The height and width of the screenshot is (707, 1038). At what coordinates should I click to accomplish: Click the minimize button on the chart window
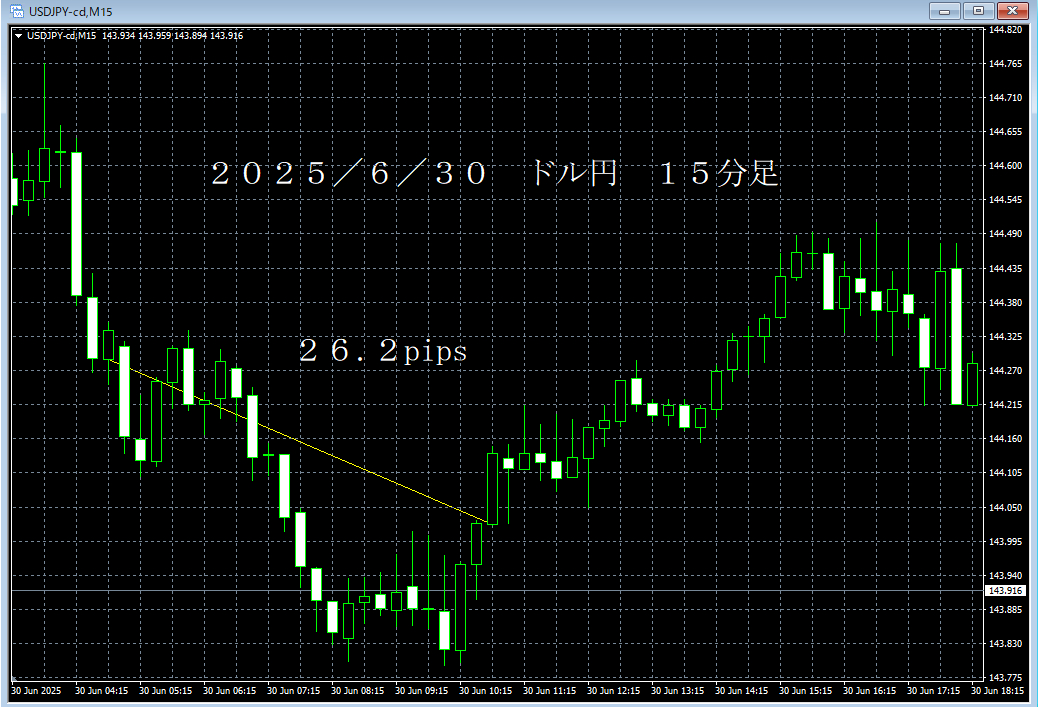point(944,11)
